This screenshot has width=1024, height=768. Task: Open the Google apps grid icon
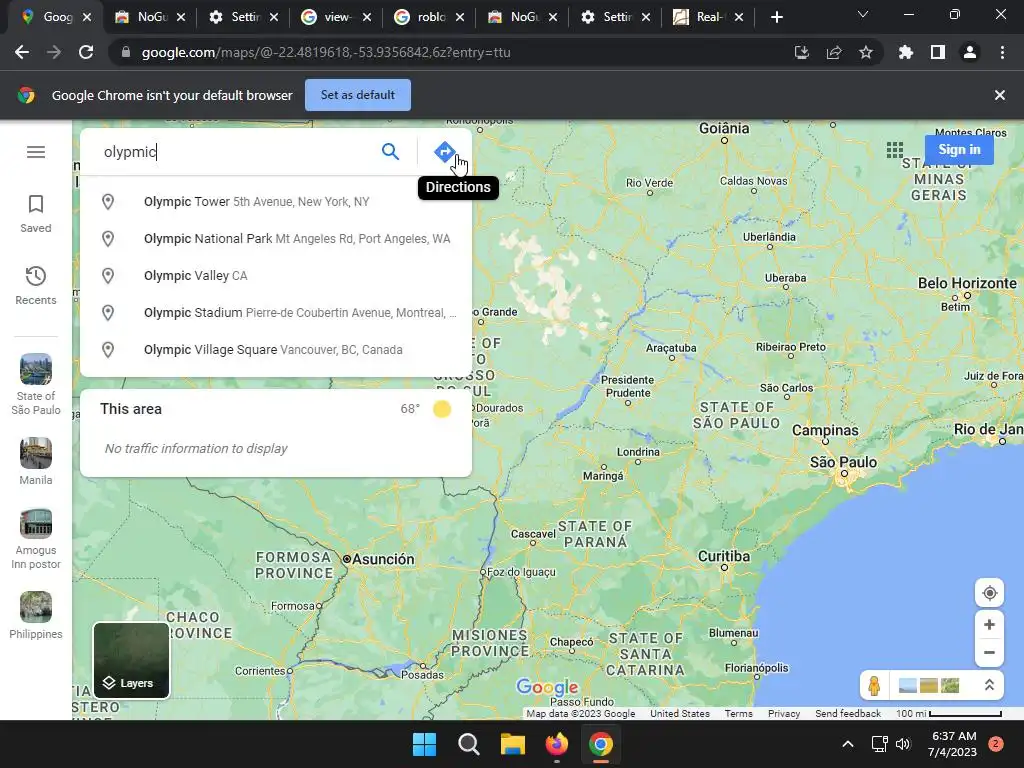895,150
